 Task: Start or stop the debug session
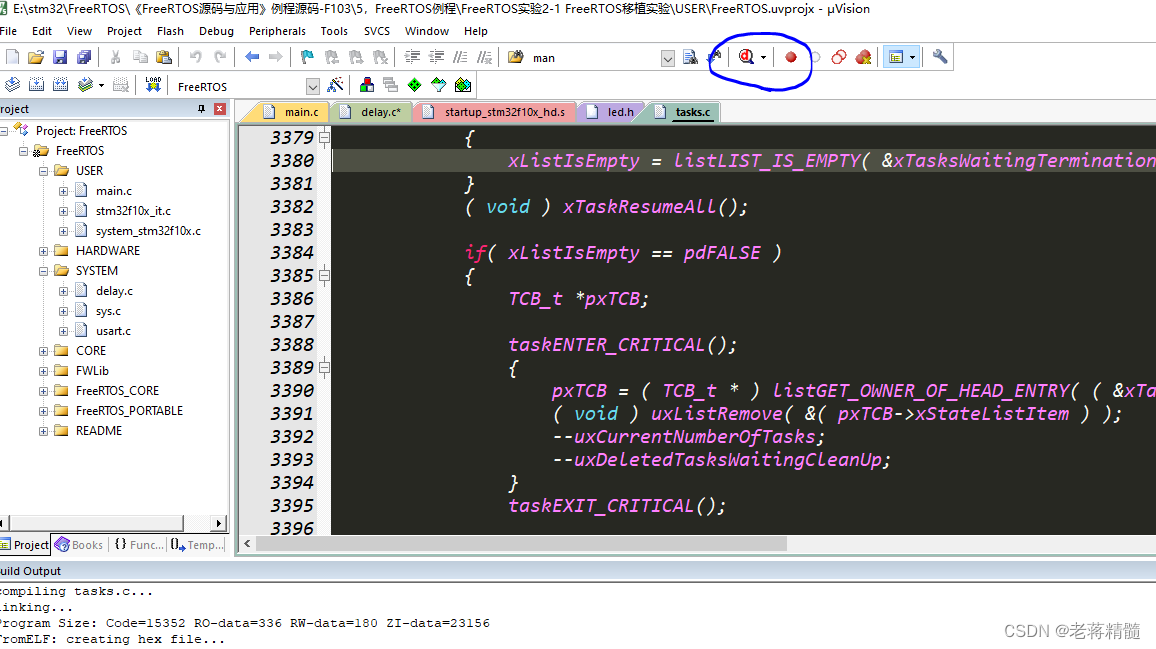(746, 57)
